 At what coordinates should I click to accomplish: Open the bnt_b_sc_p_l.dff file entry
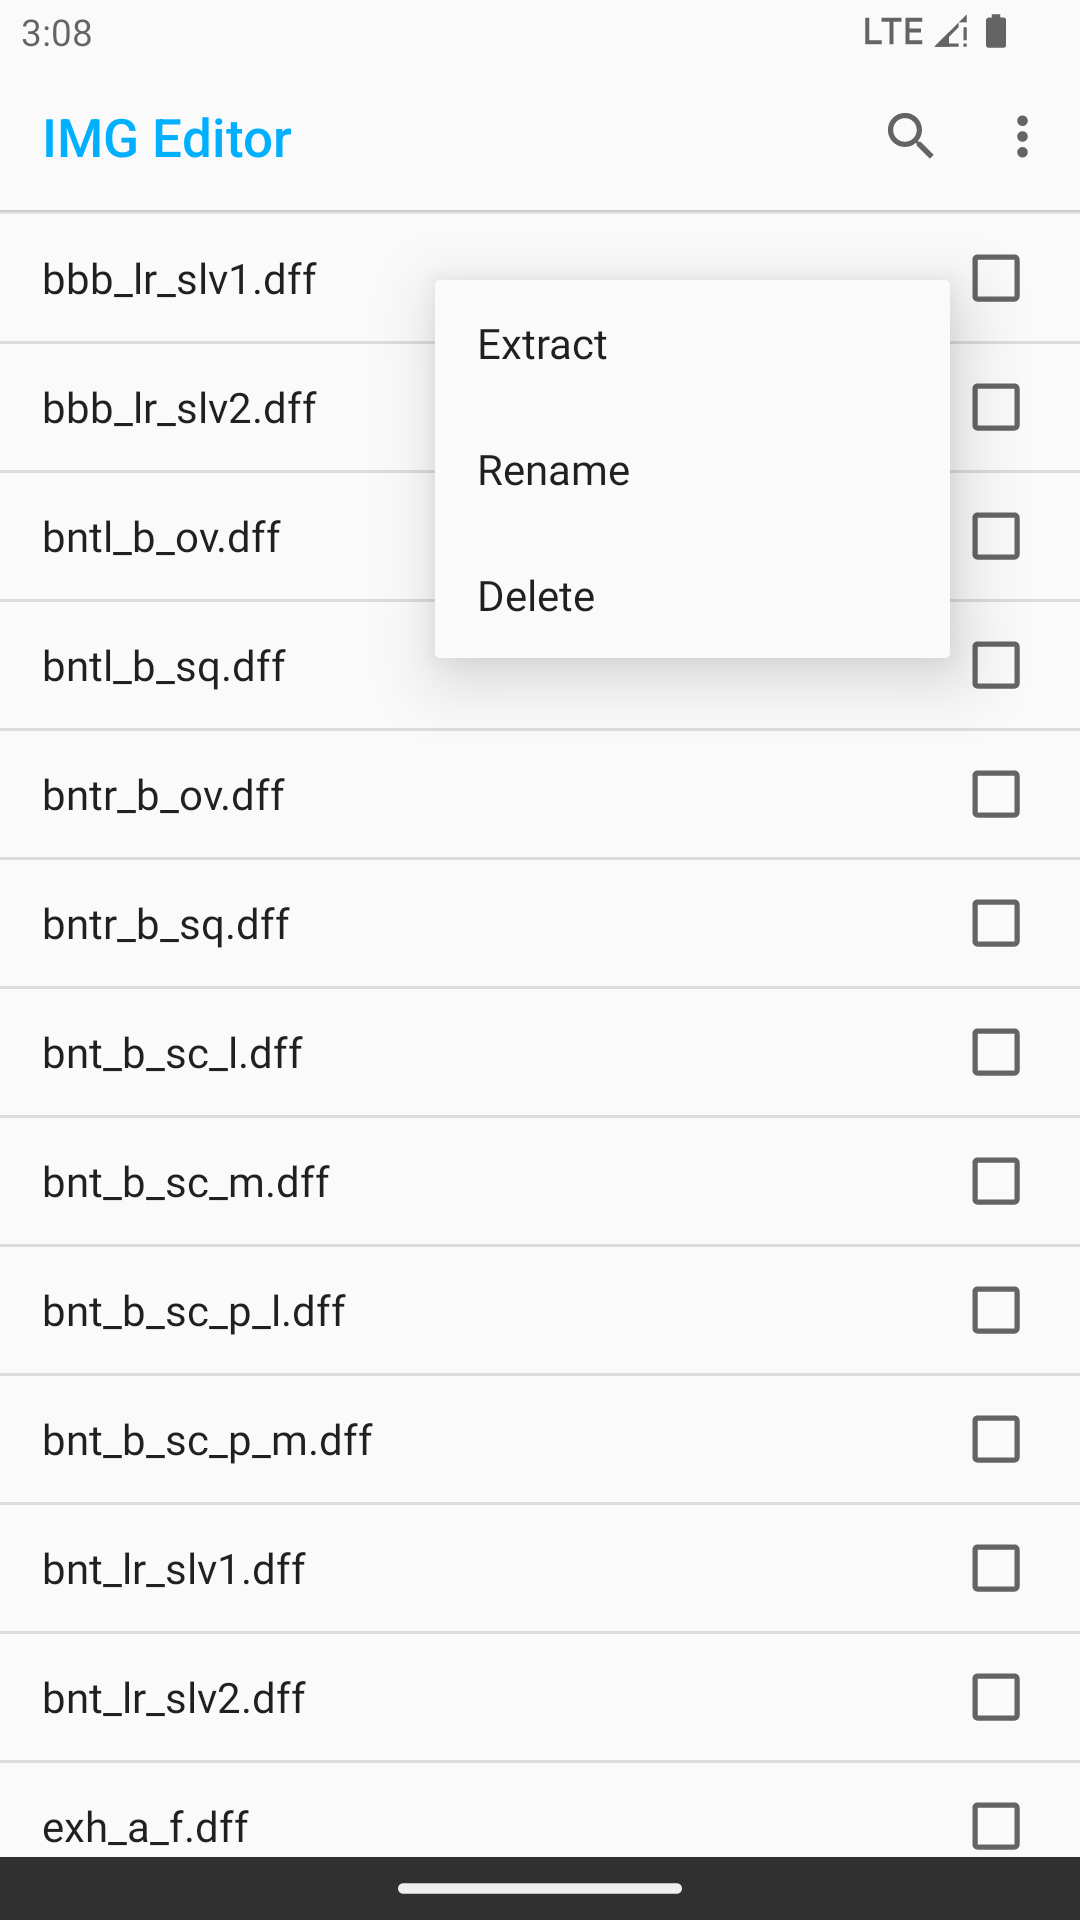540,1310
